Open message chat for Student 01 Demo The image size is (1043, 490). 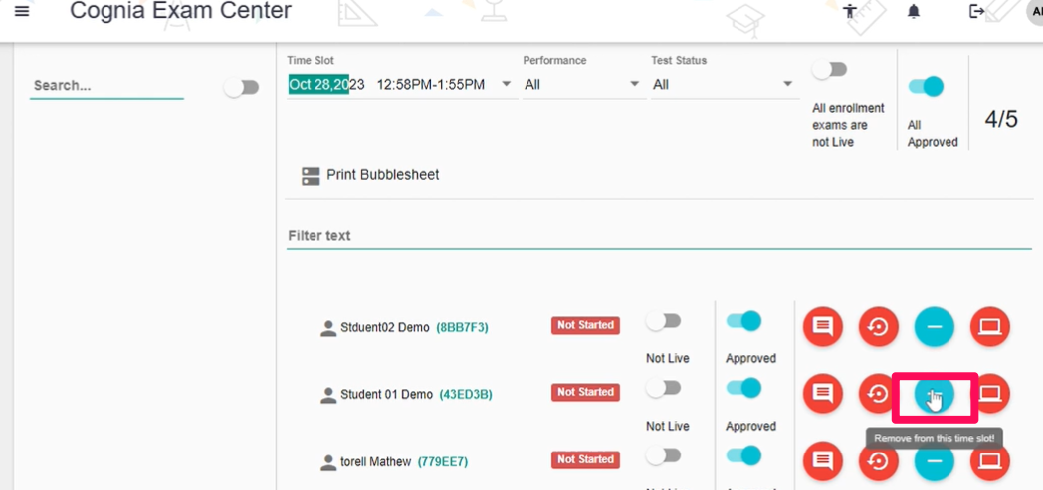pyautogui.click(x=823, y=394)
